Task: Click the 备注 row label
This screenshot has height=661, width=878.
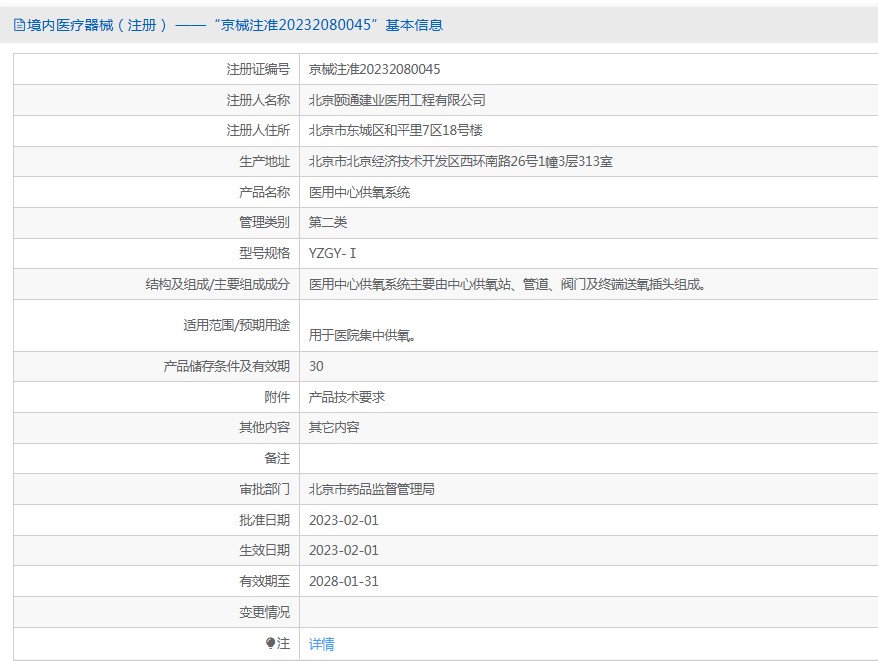Action: coord(277,459)
